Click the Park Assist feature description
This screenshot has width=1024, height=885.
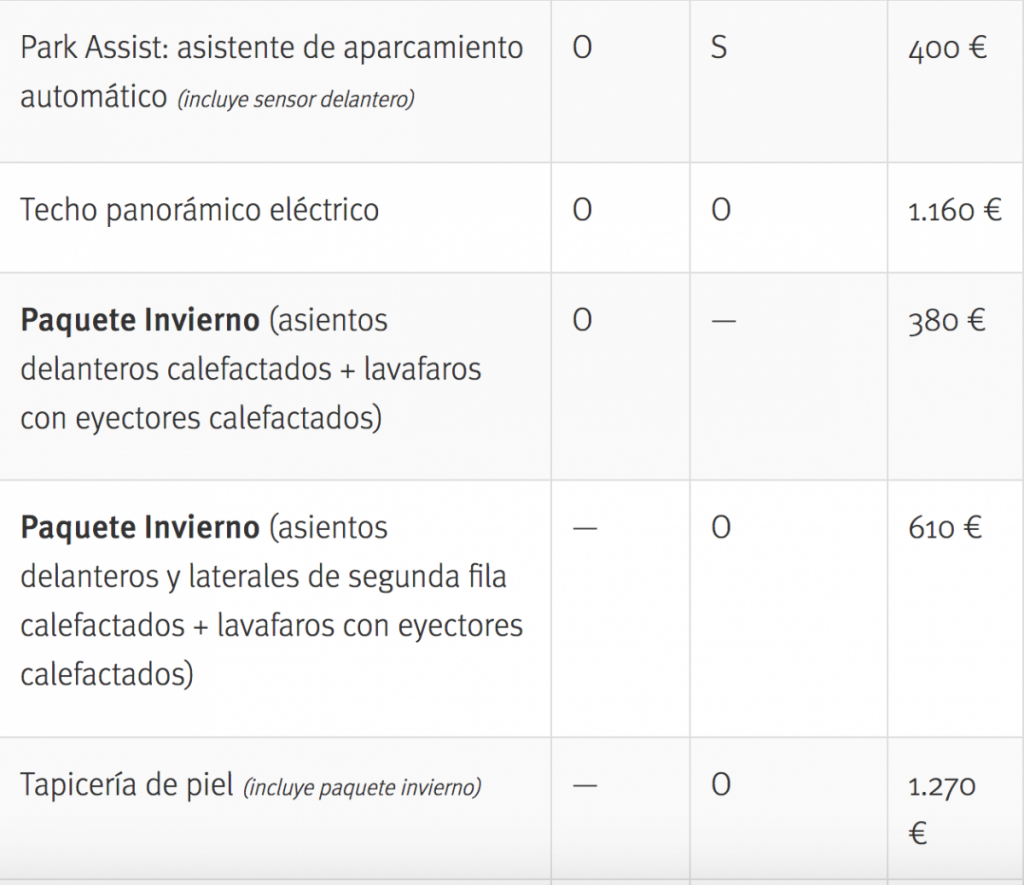point(271,49)
